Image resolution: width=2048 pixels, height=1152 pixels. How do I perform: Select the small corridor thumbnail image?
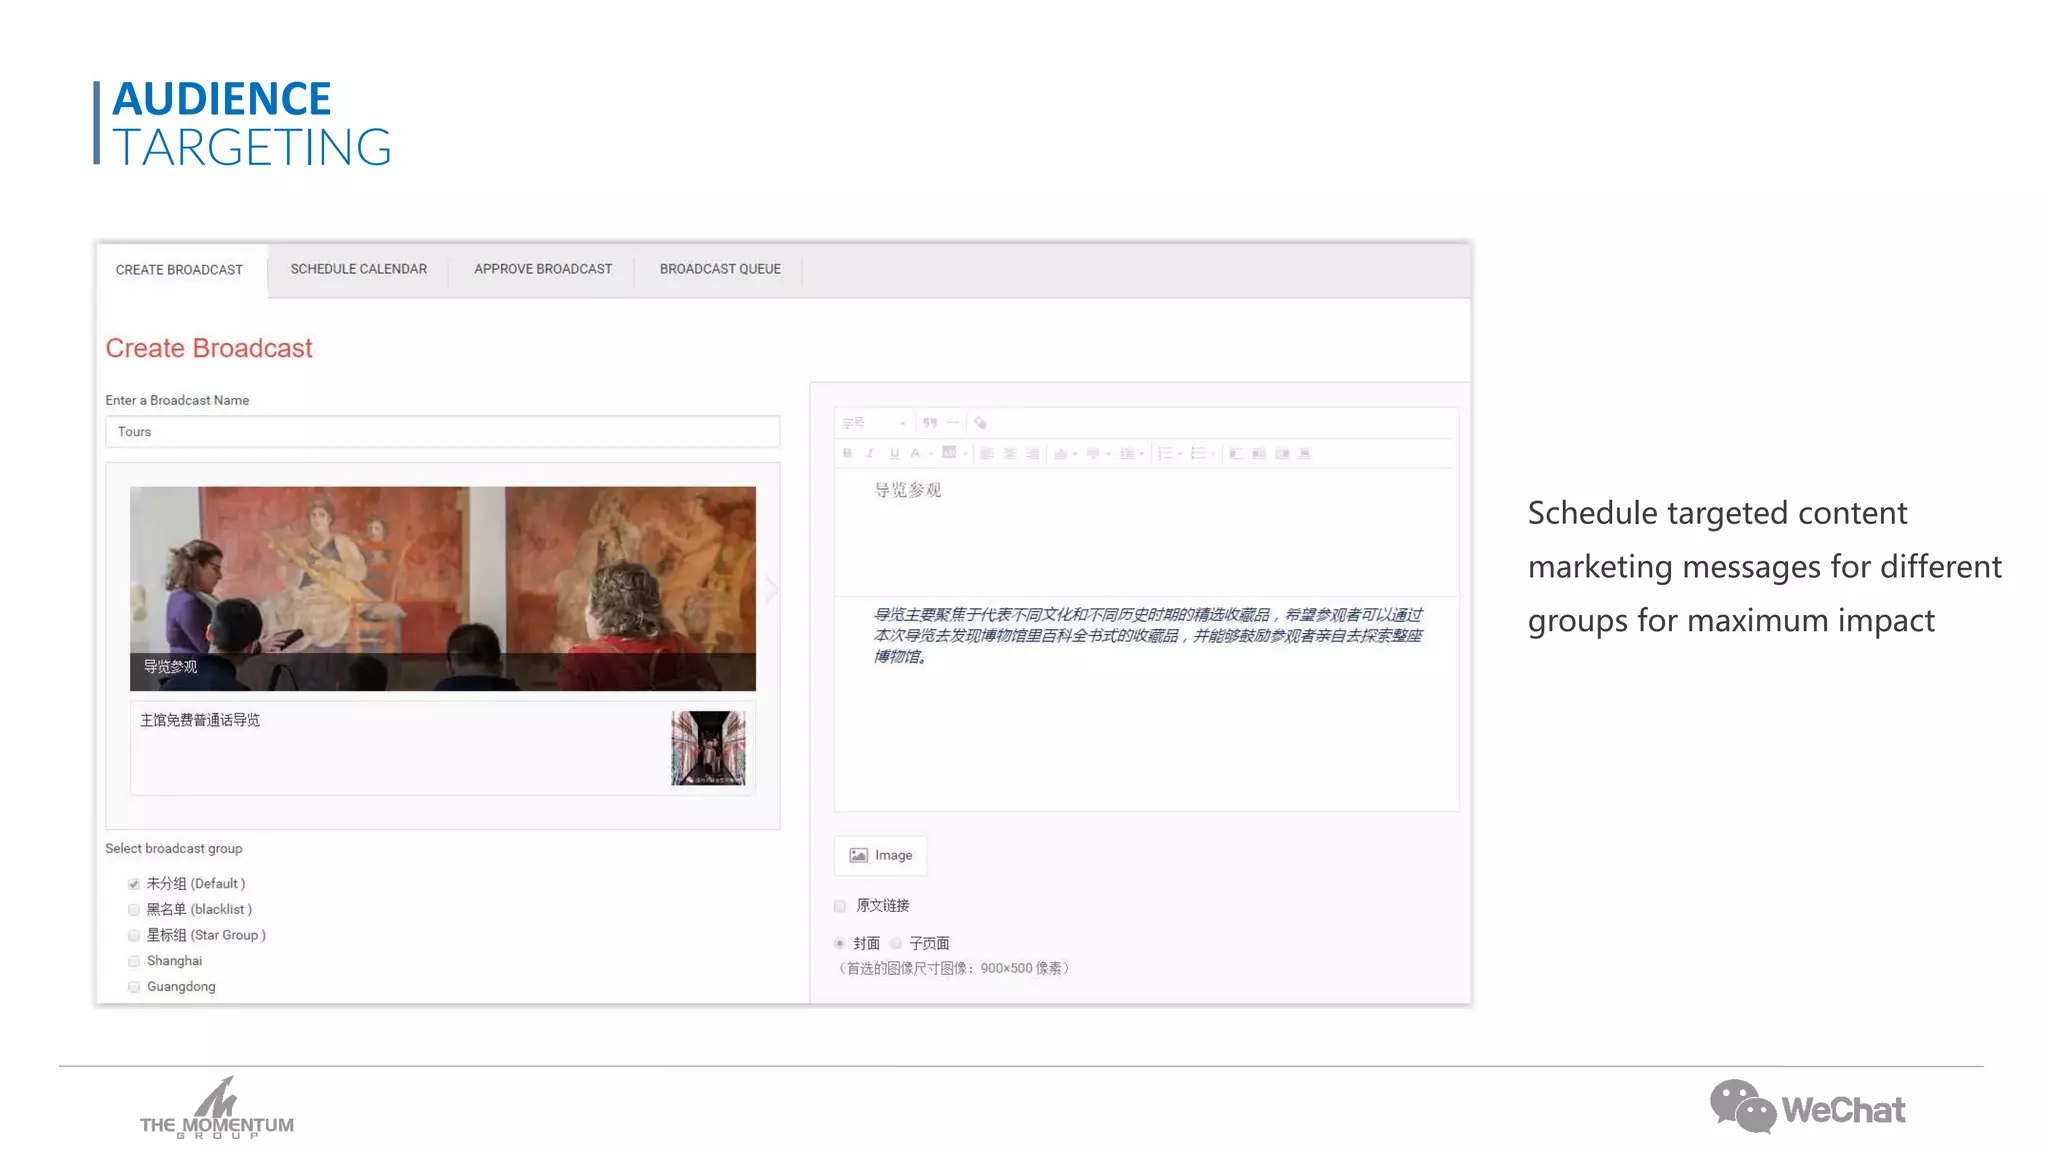pos(708,748)
